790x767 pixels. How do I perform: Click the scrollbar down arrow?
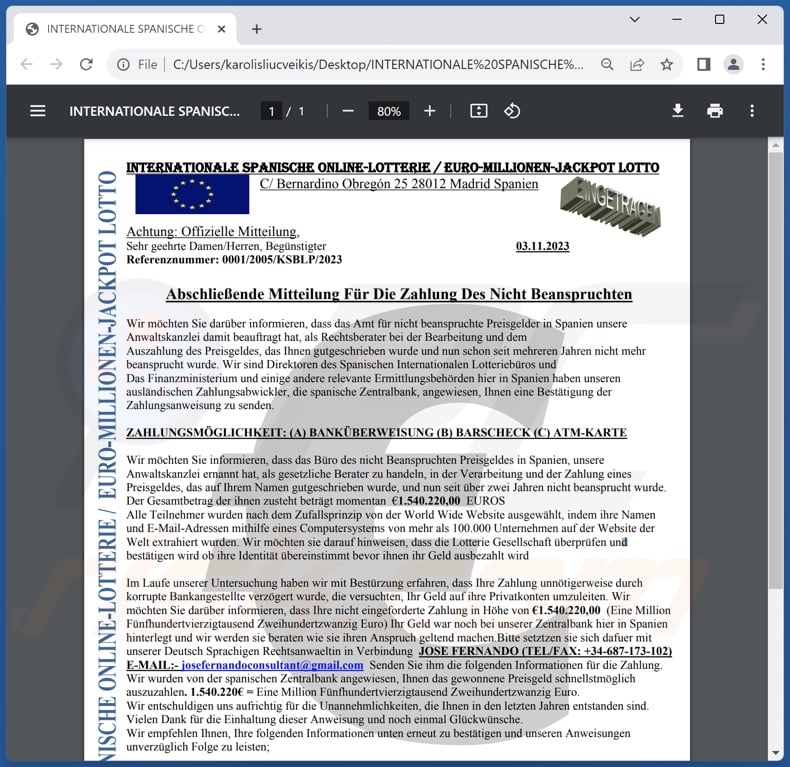[x=776, y=753]
